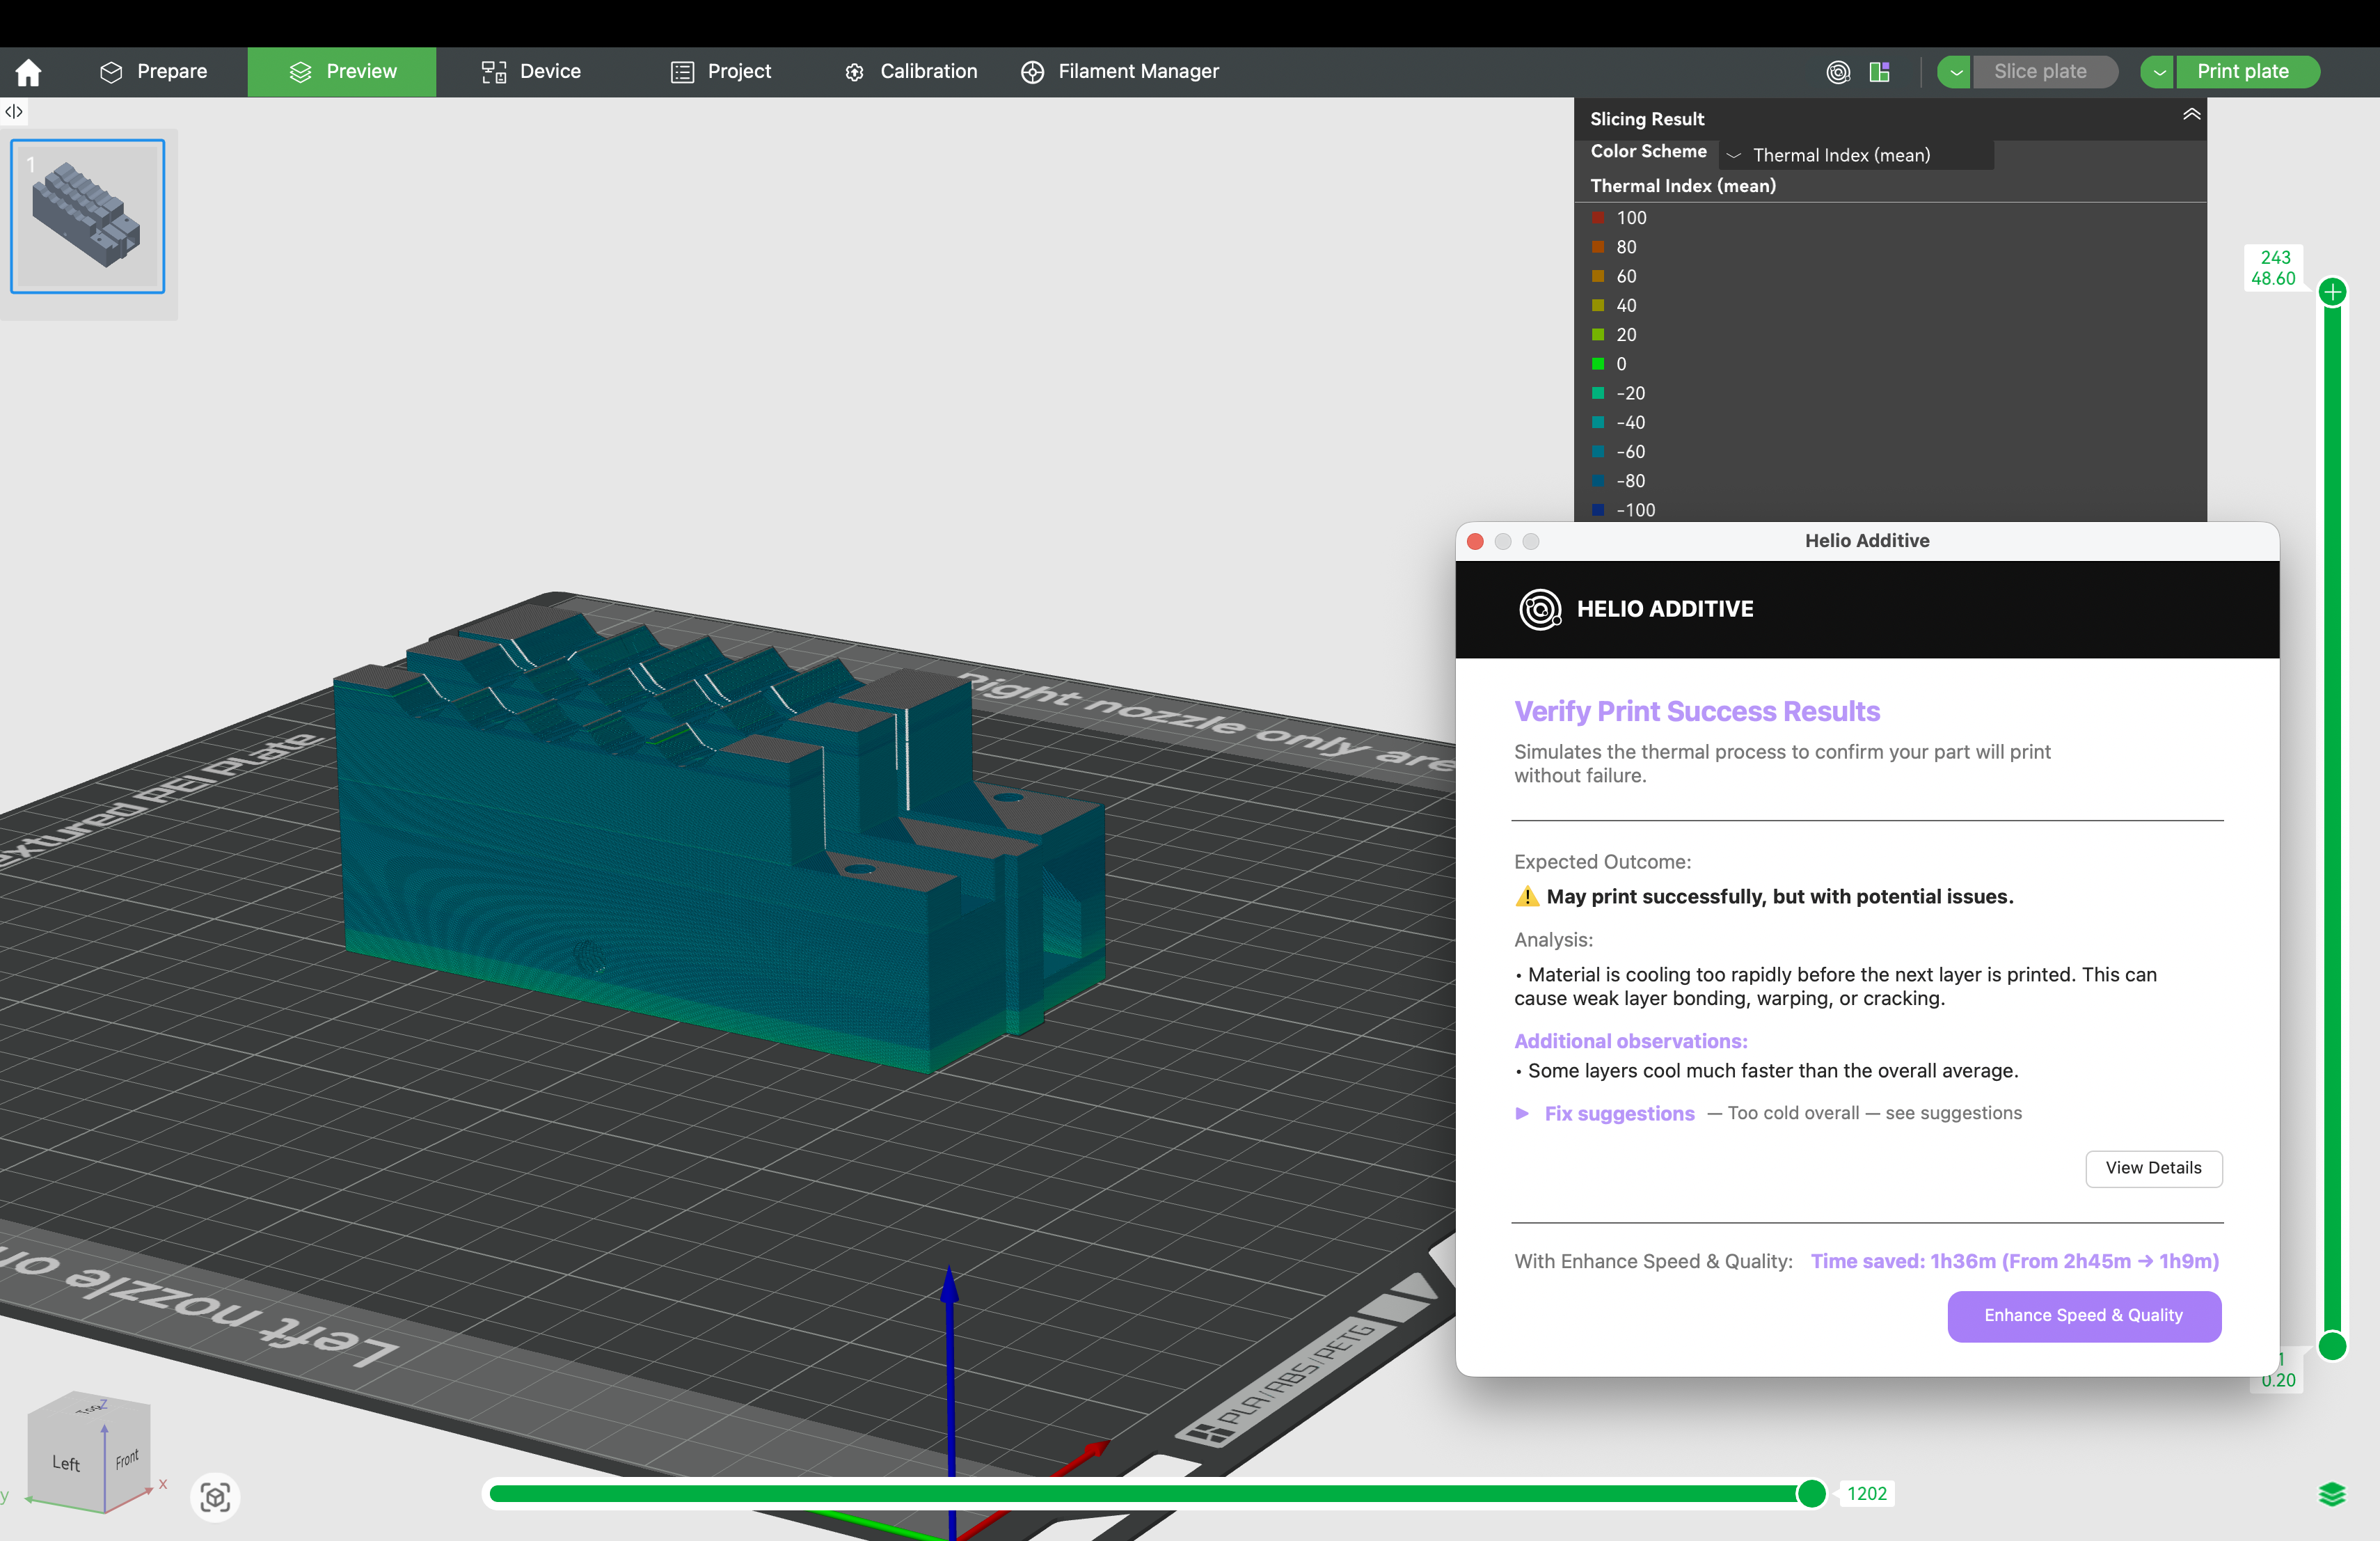Click the thermal index 60 swatch
Viewport: 2380px width, 1541px height.
point(1598,276)
